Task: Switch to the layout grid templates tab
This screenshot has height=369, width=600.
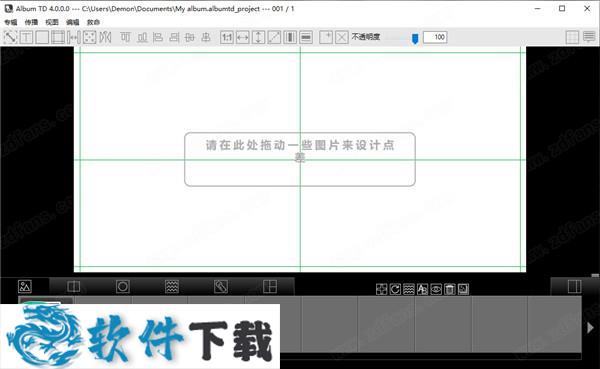Action: tap(270, 286)
